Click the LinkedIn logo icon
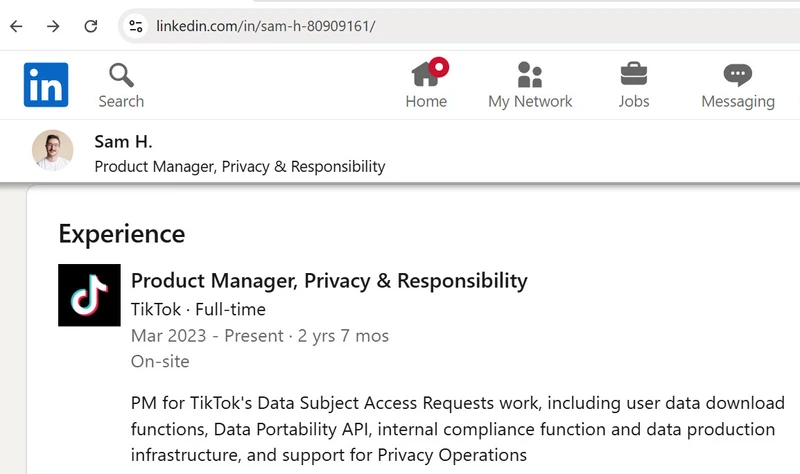800x474 pixels. (x=46, y=85)
